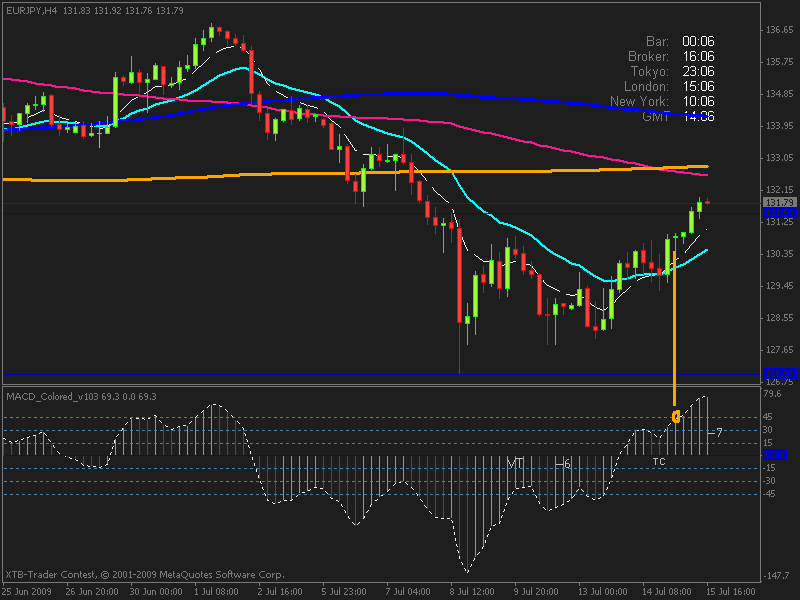Image resolution: width=800 pixels, height=600 pixels.
Task: Click the -45 MACD level label
Action: click(769, 494)
